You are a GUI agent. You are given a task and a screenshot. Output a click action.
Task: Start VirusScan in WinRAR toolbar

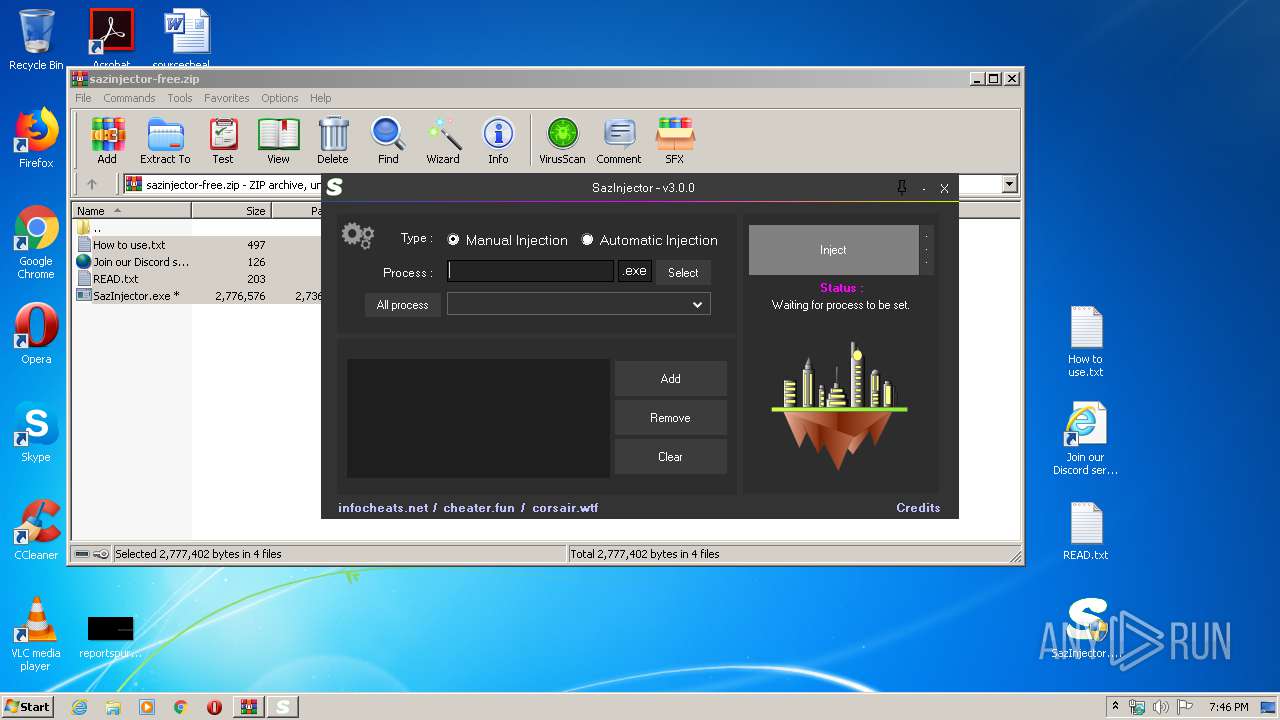point(562,140)
